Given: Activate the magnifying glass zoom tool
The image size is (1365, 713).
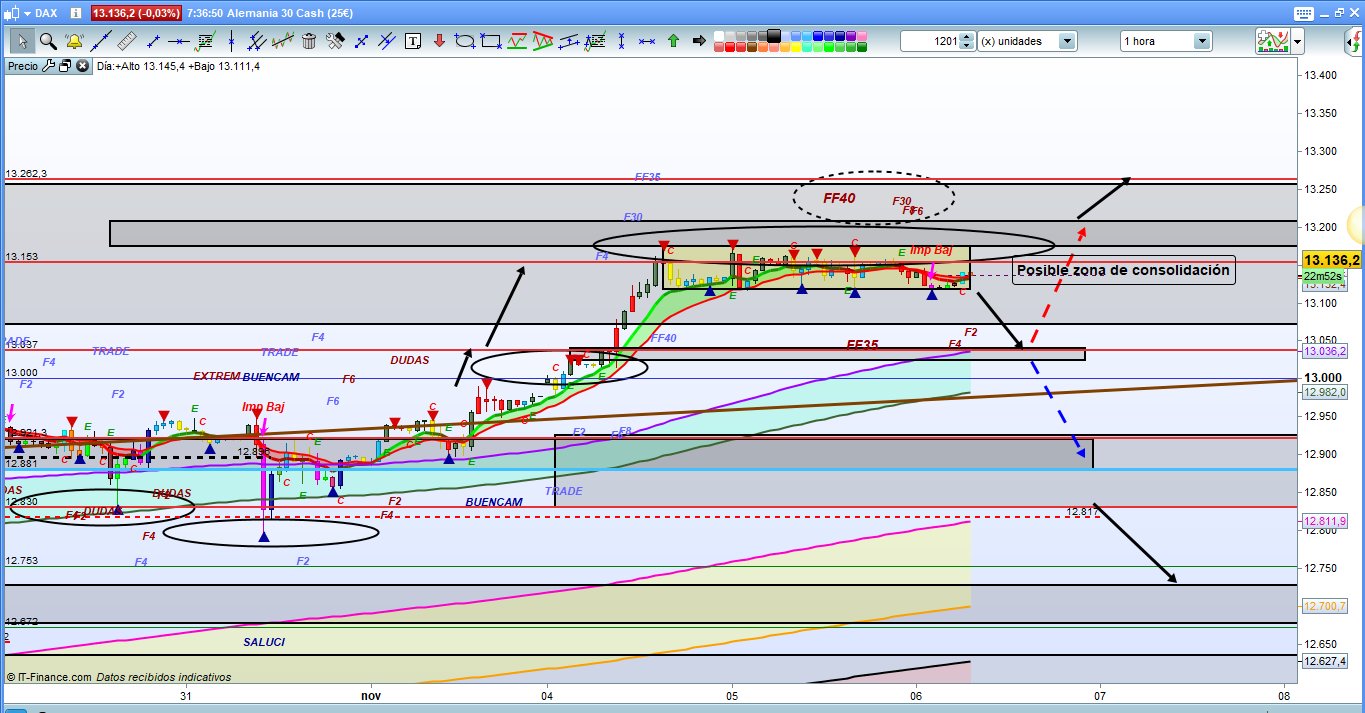Looking at the screenshot, I should 48,41.
